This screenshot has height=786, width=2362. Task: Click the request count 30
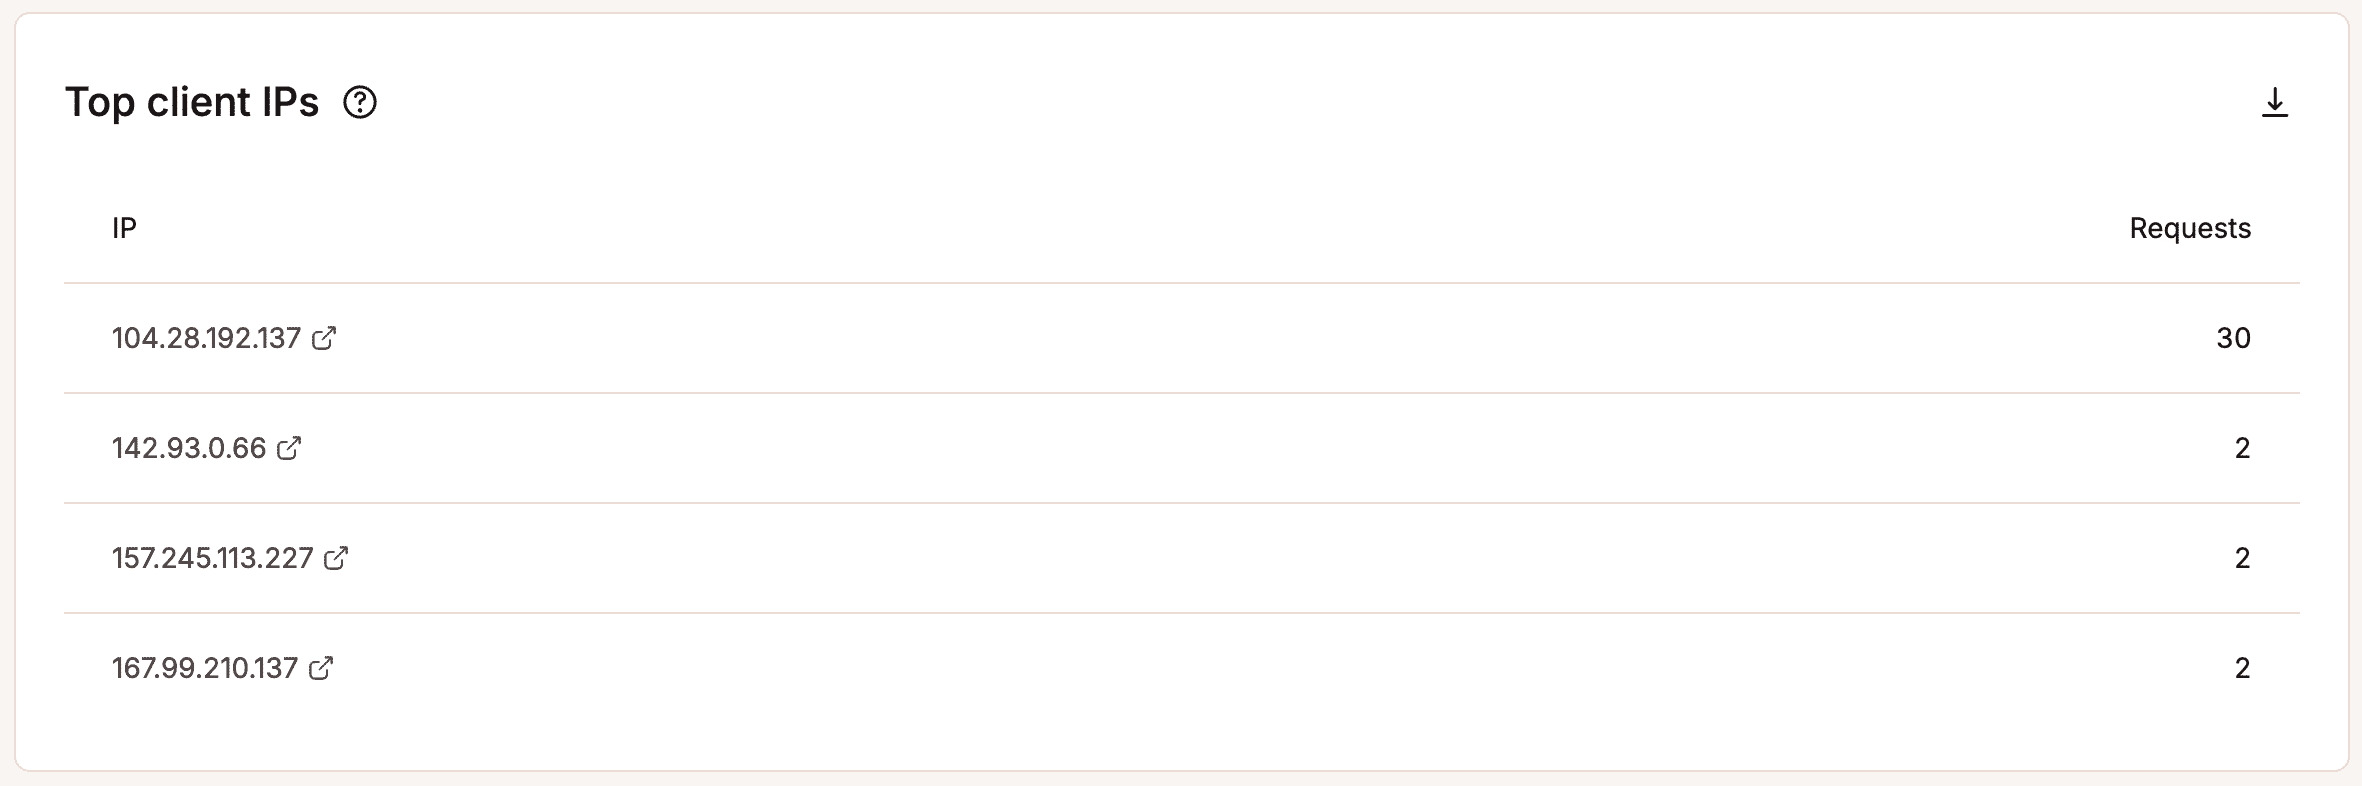coord(2233,338)
